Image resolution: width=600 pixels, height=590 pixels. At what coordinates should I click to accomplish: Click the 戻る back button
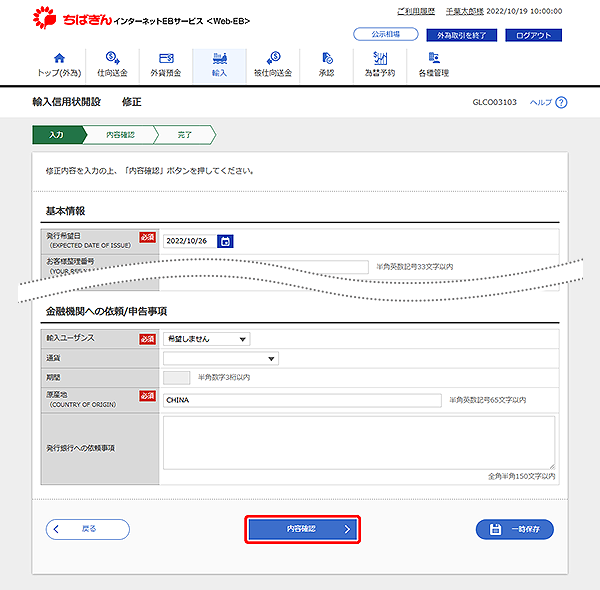(88, 529)
